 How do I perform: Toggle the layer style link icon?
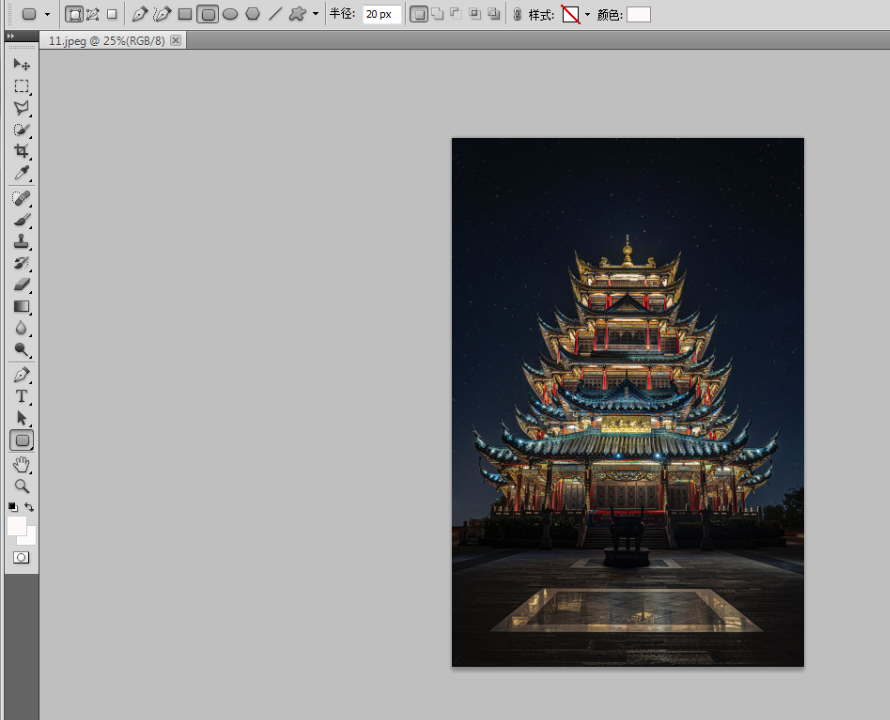(x=517, y=14)
